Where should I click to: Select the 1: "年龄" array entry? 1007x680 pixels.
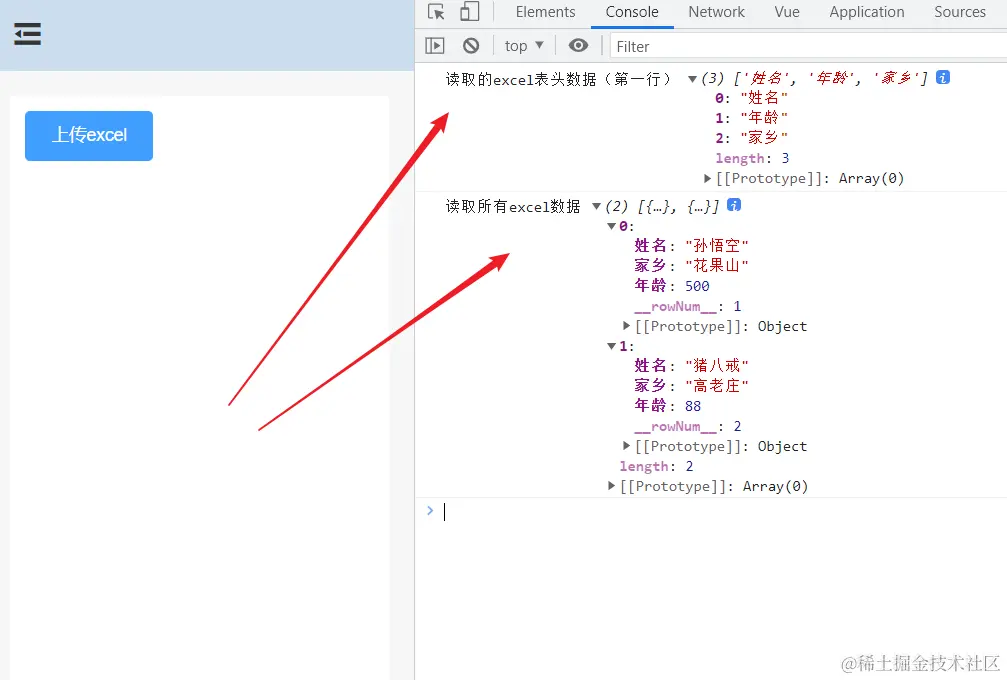(751, 118)
